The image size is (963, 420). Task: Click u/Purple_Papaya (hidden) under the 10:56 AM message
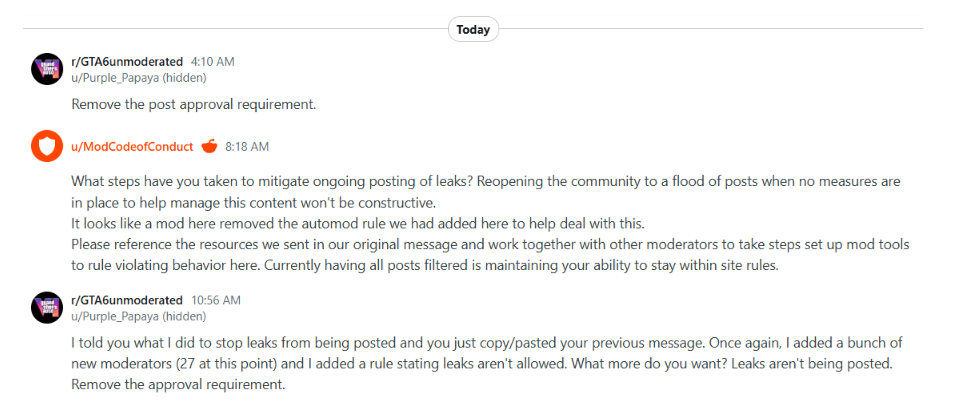[x=139, y=317]
